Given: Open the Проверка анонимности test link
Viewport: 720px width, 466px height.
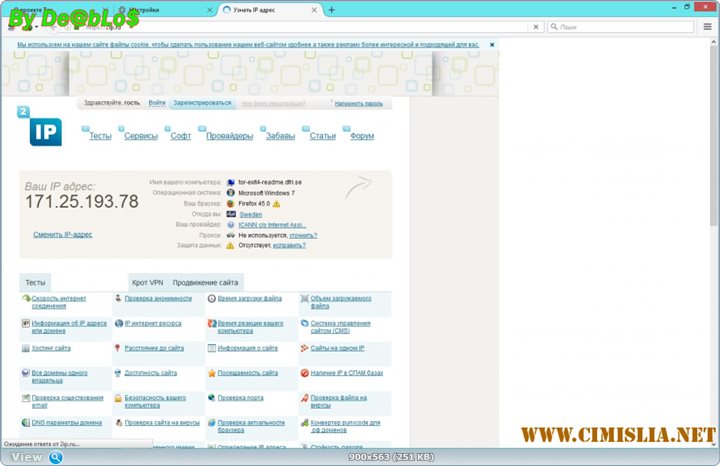Looking at the screenshot, I should click(157, 298).
